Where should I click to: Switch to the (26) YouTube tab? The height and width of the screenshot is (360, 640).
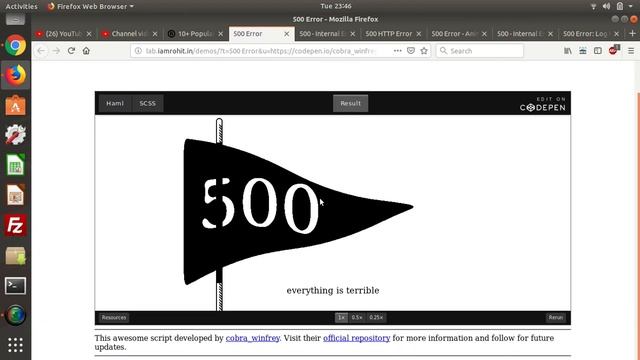(x=63, y=33)
